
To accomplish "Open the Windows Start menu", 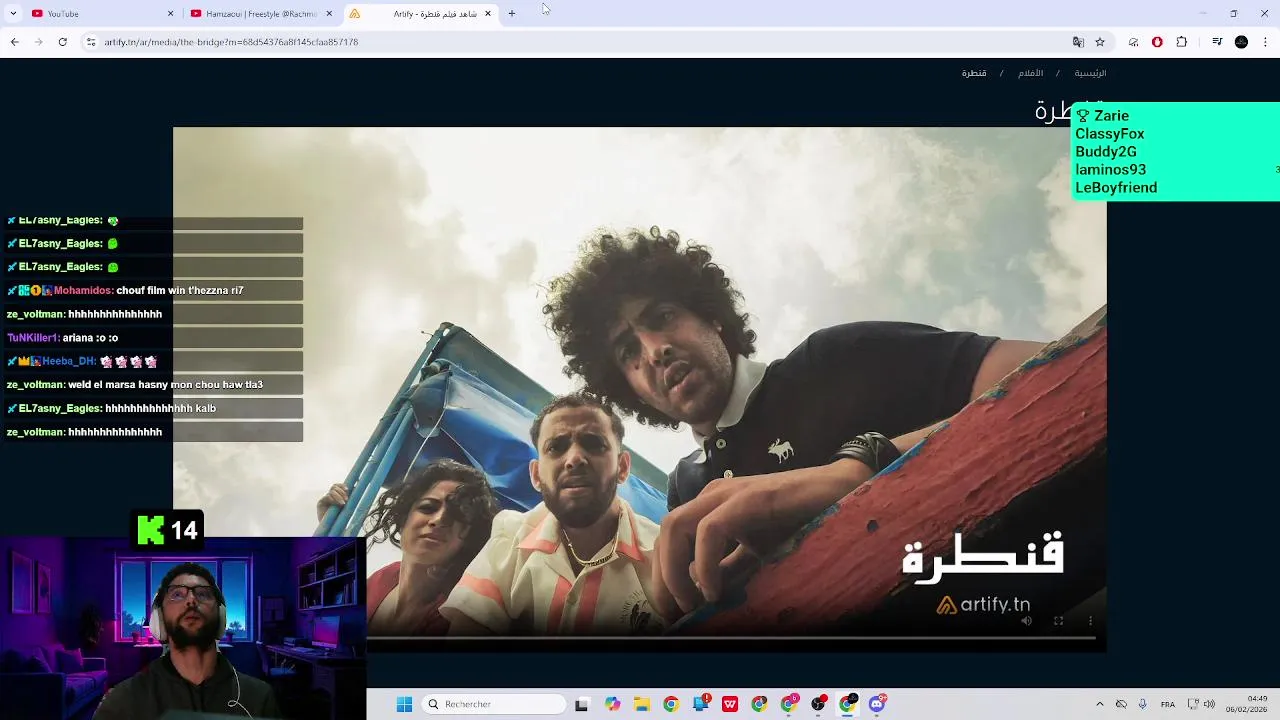I will point(404,704).
